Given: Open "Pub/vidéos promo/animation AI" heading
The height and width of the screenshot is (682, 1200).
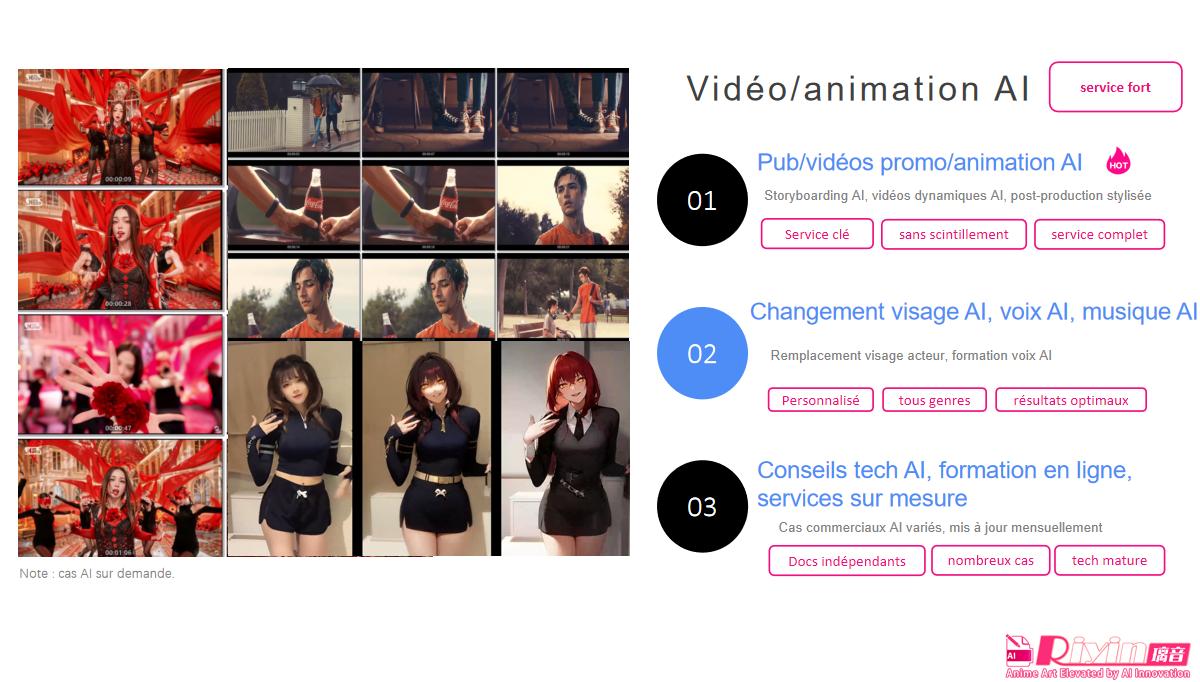Looking at the screenshot, I should pyautogui.click(x=920, y=162).
